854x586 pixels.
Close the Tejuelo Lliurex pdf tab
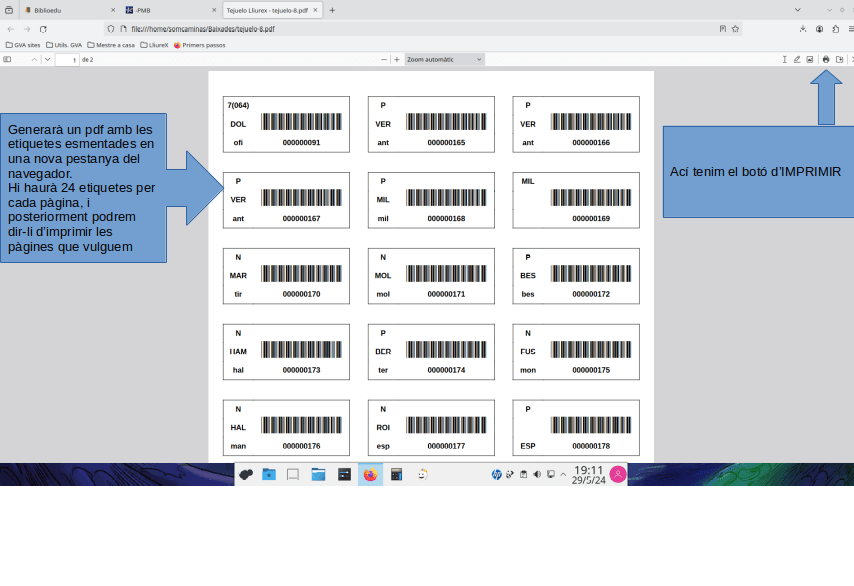[x=315, y=10]
